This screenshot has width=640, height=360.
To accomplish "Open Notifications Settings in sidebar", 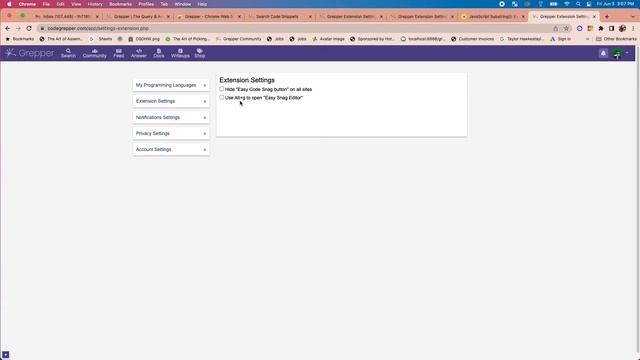I will point(171,118).
